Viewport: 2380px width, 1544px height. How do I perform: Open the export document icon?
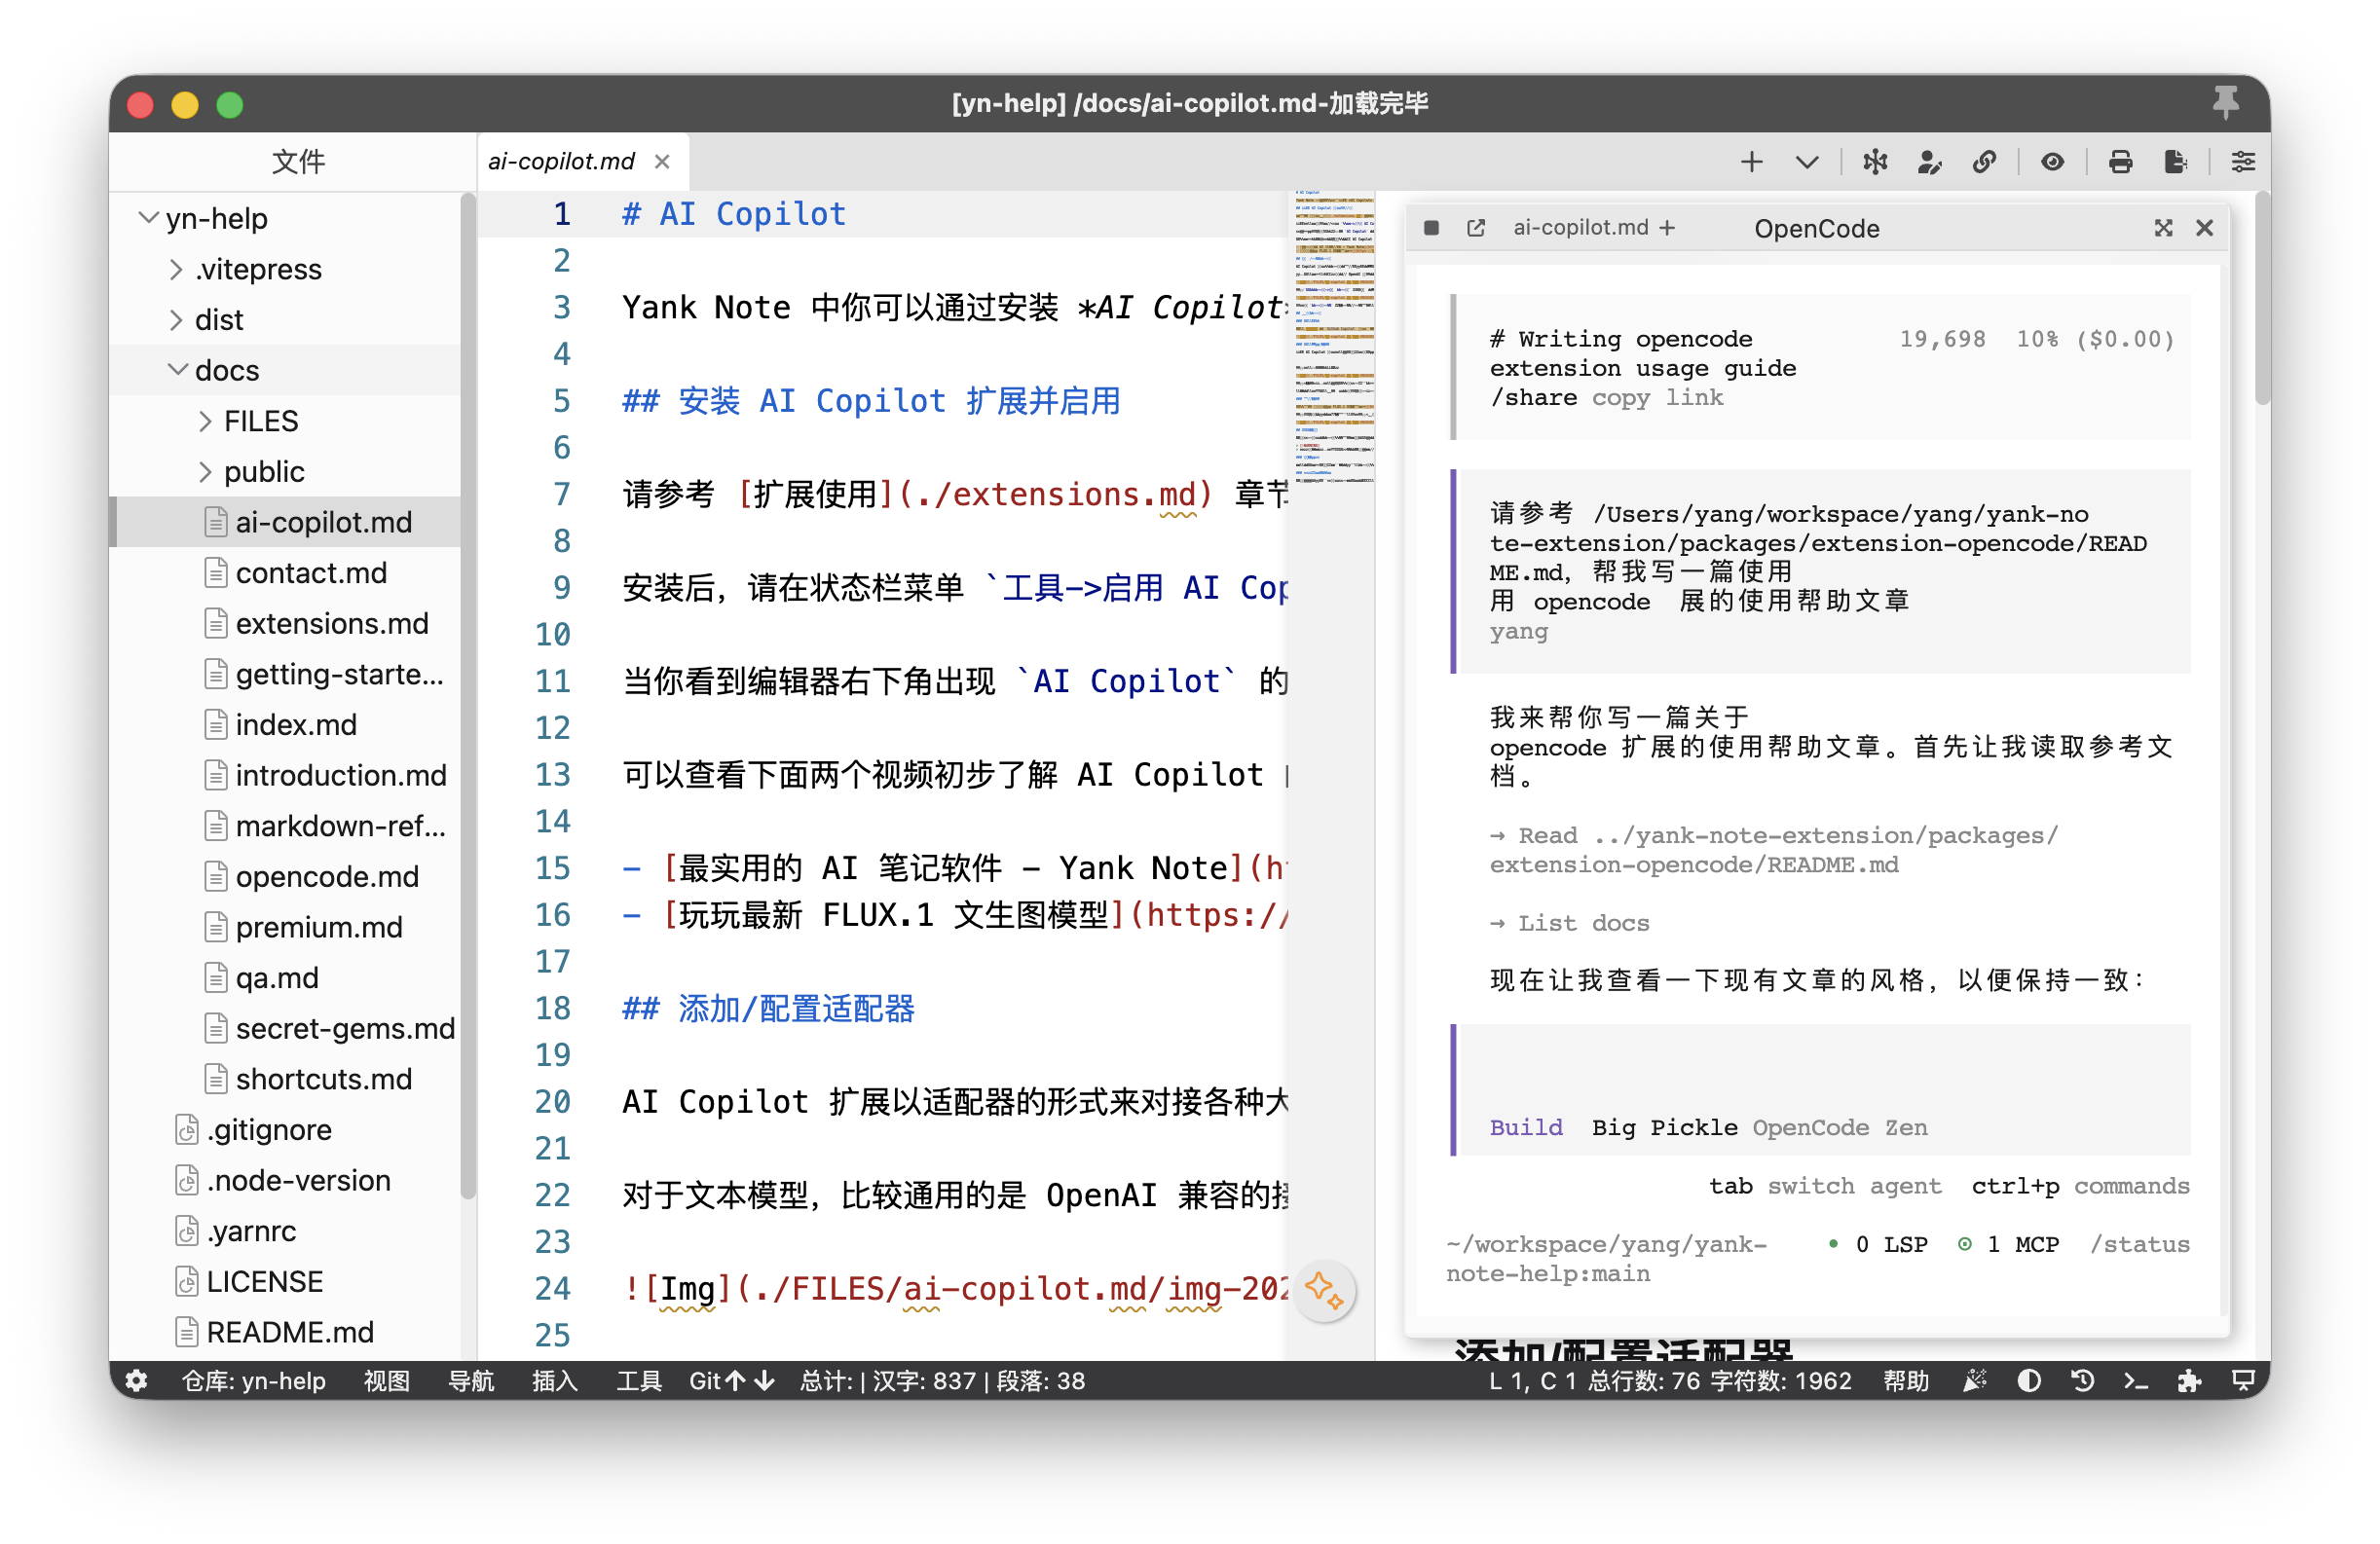[x=2175, y=162]
